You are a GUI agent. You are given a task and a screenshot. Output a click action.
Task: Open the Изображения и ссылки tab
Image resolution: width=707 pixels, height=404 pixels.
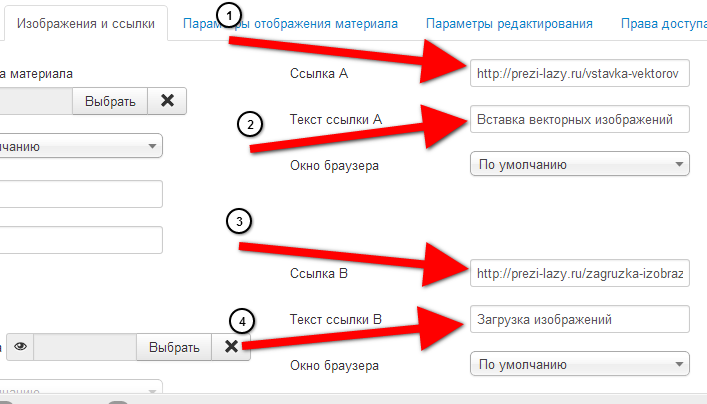[x=85, y=23]
